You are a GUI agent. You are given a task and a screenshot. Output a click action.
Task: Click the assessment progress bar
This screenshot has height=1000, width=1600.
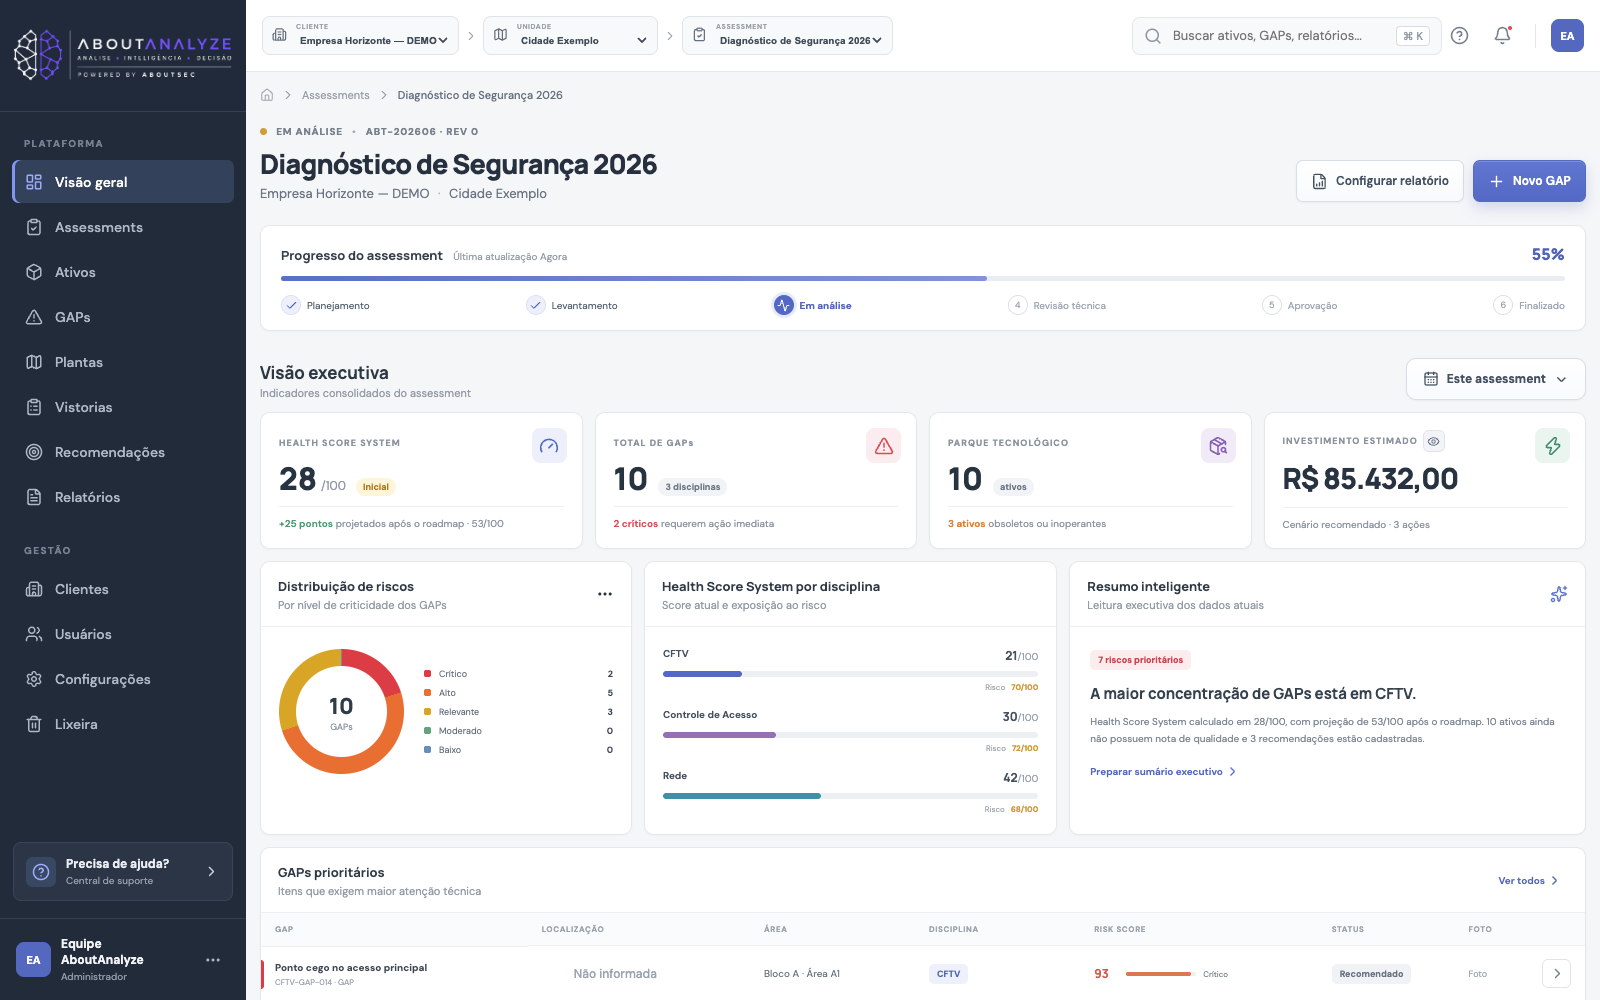(x=922, y=278)
